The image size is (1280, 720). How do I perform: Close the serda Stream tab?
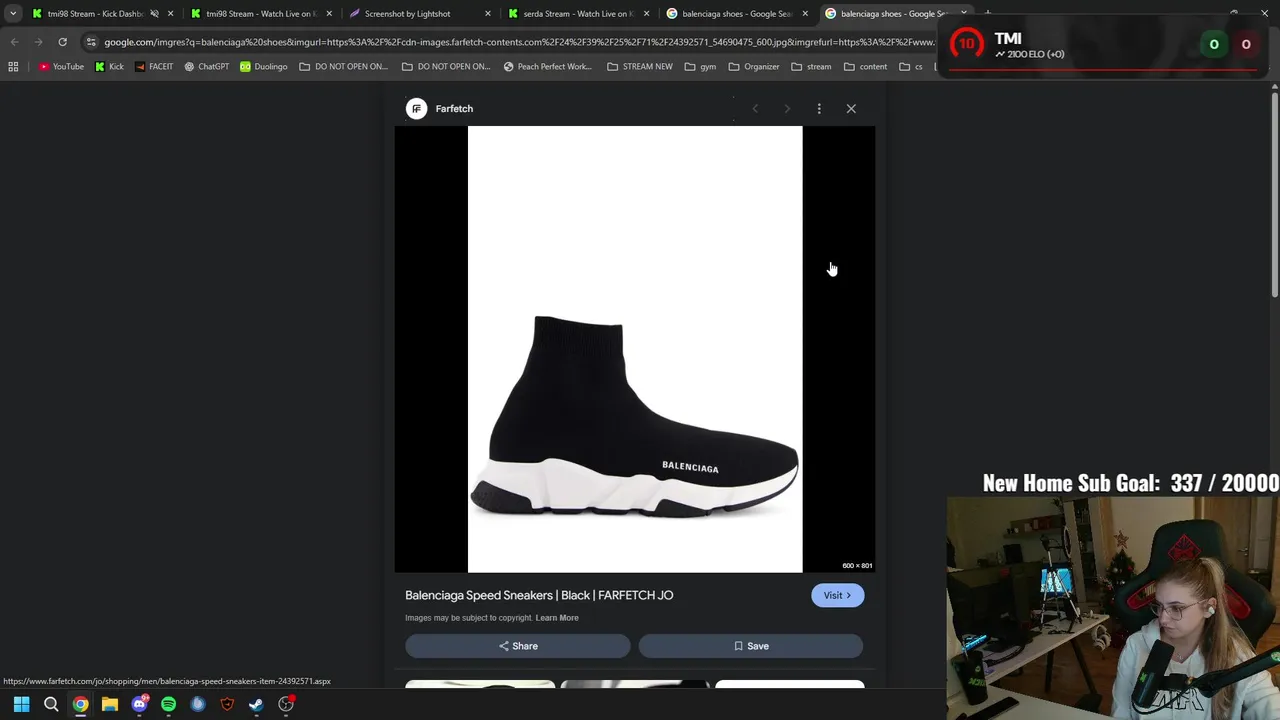tap(647, 14)
